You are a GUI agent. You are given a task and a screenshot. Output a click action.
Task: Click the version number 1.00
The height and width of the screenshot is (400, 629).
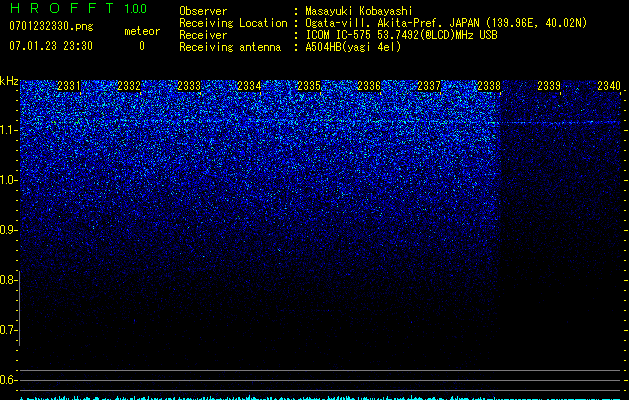click(136, 8)
